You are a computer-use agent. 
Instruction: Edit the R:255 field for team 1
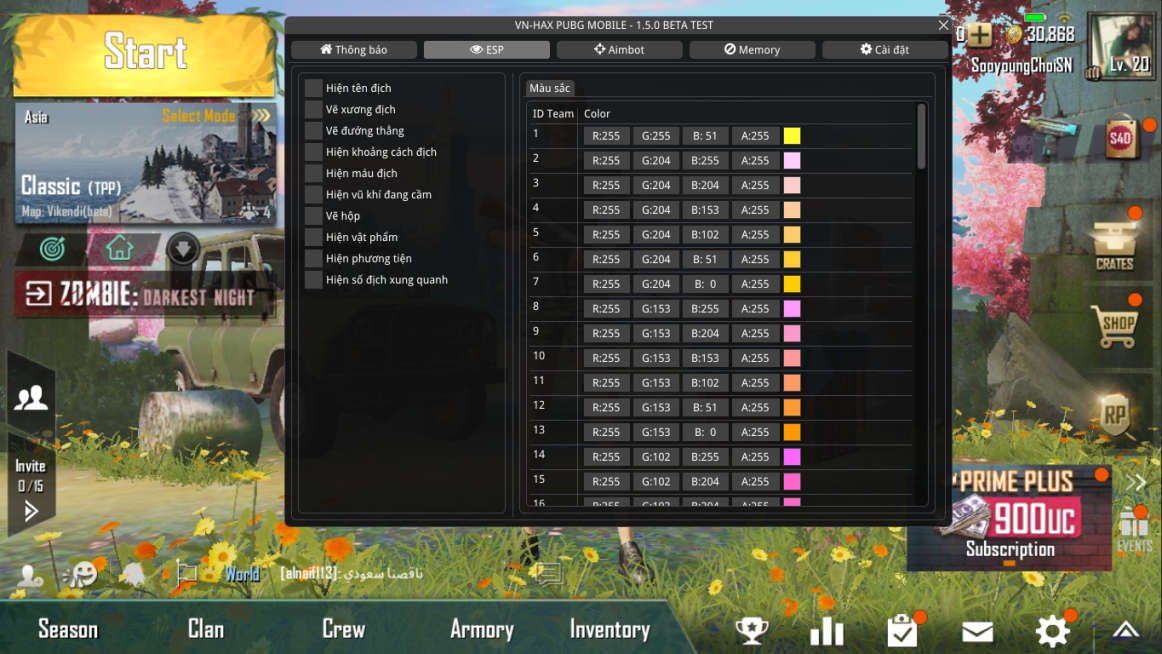[x=606, y=136]
